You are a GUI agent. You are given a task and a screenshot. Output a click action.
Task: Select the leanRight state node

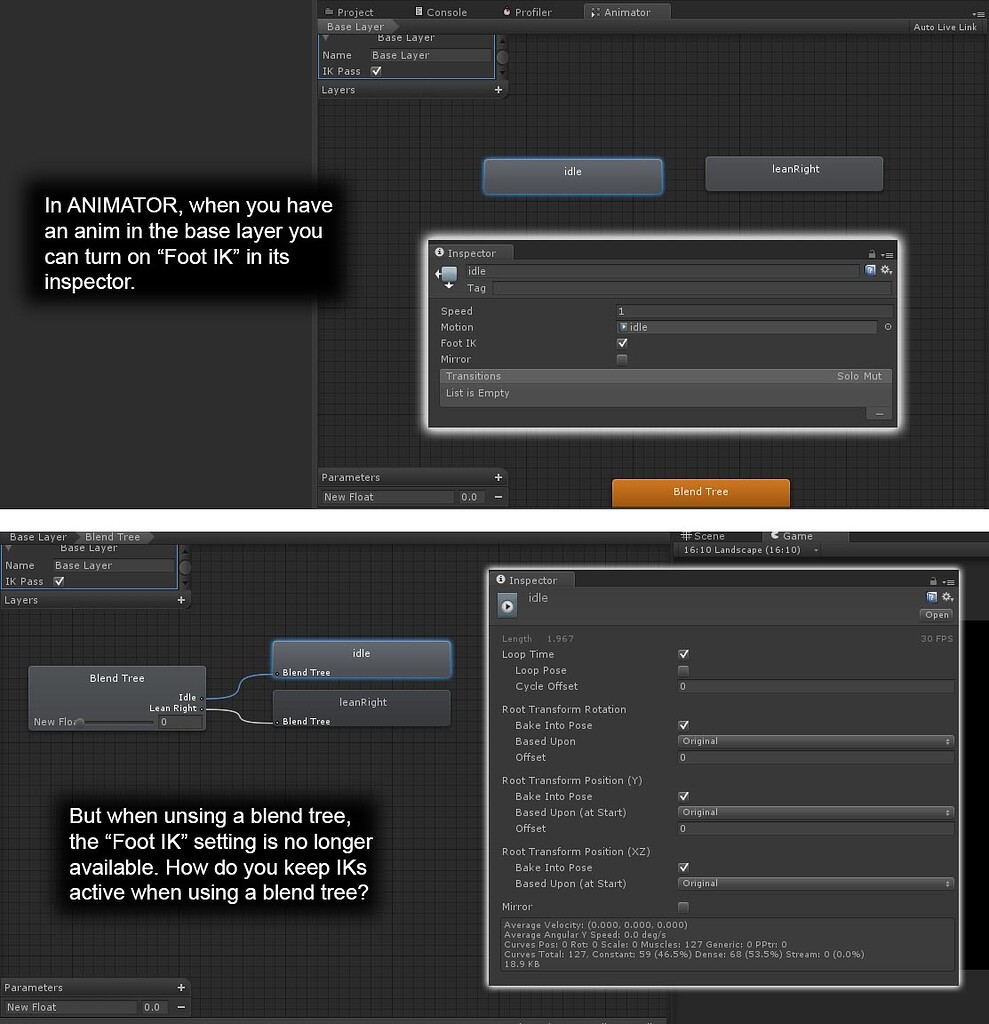coord(794,173)
